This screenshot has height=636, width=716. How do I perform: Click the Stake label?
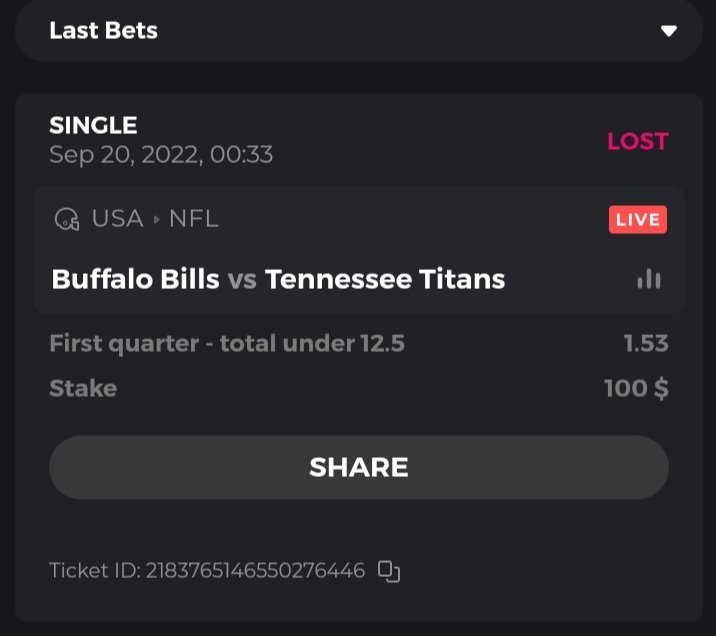[x=83, y=388]
